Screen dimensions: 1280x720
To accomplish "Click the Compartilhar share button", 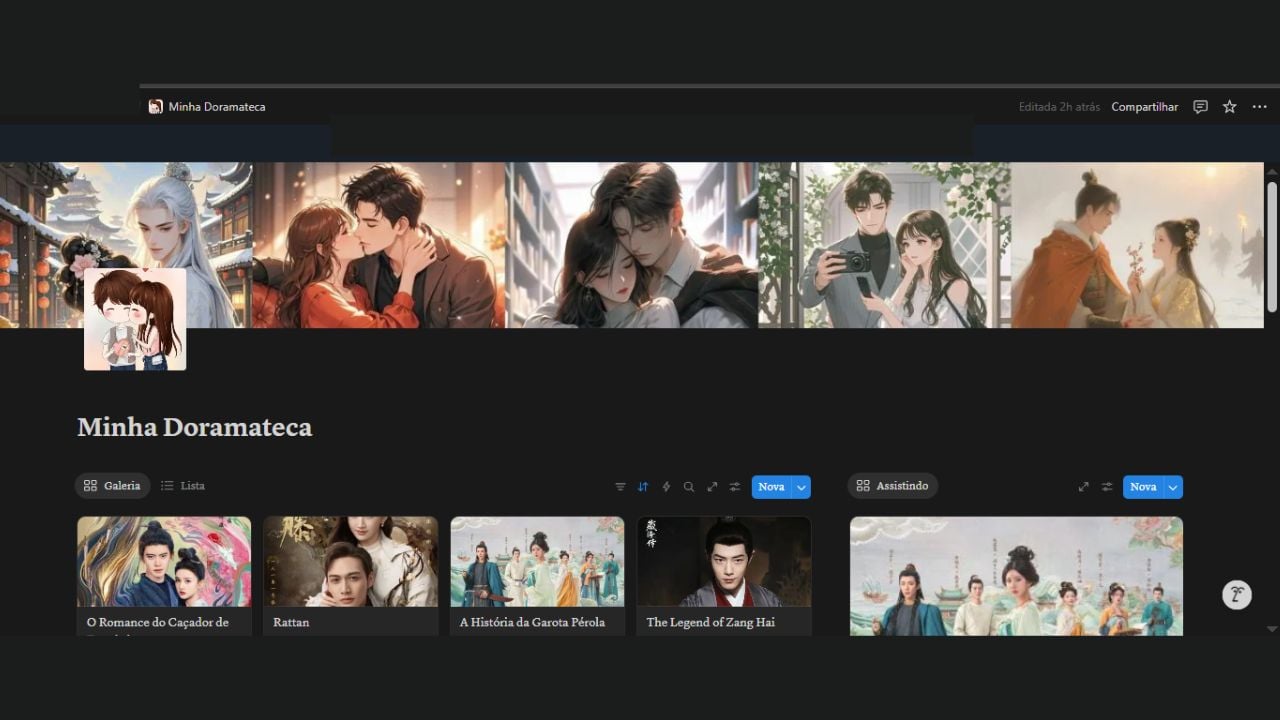I will [x=1145, y=107].
